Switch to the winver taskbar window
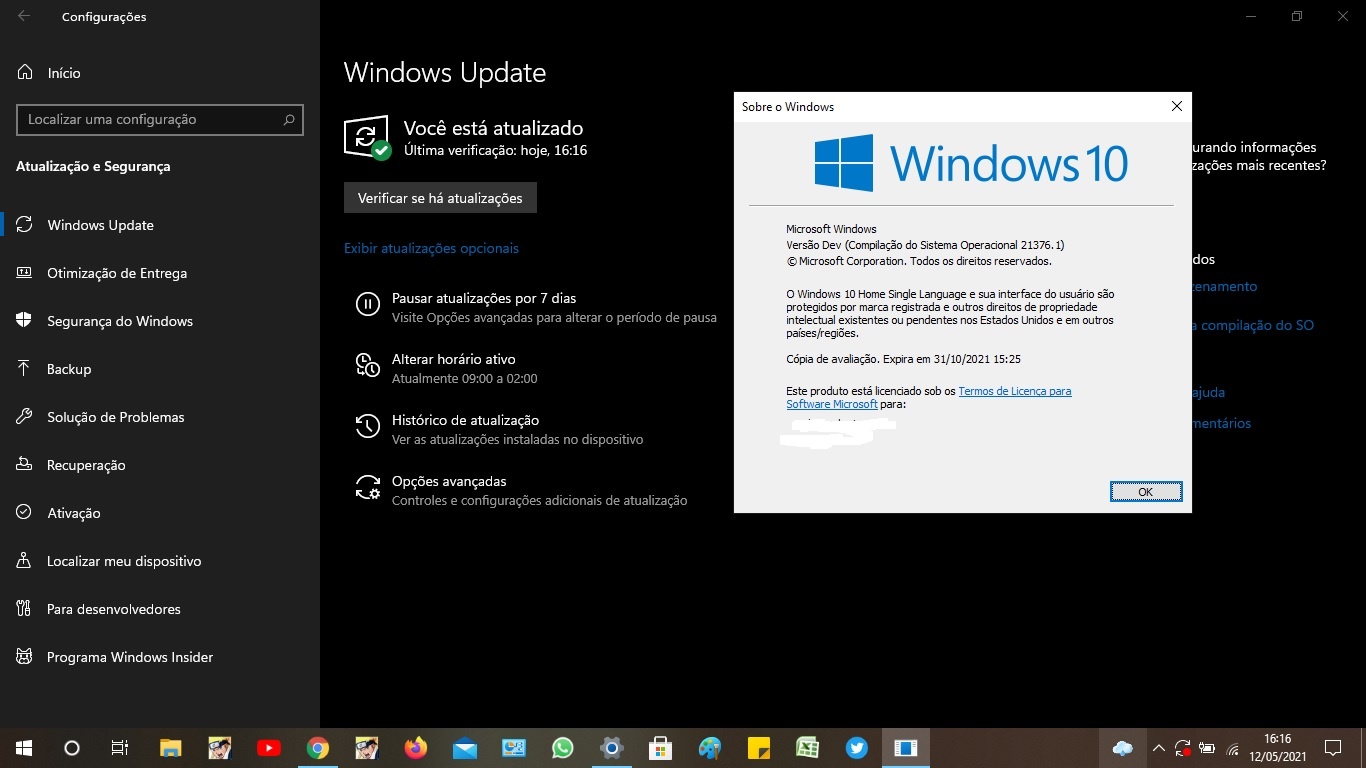The width and height of the screenshot is (1366, 768). pyautogui.click(x=906, y=748)
